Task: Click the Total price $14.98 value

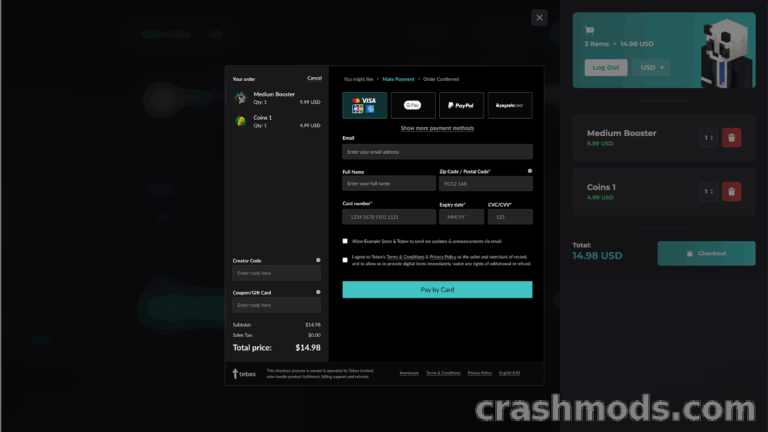Action: point(308,347)
